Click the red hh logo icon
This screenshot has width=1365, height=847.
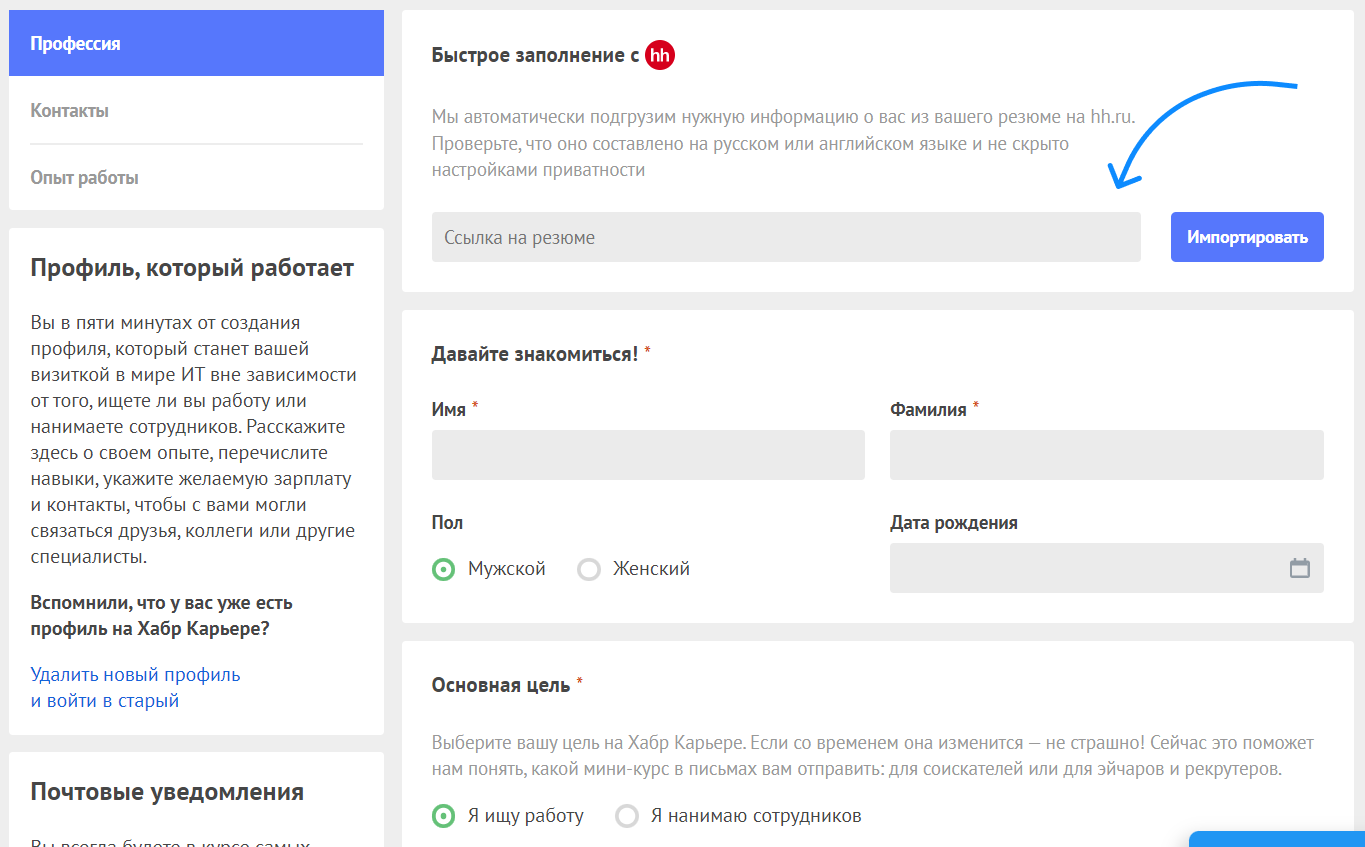(x=660, y=55)
